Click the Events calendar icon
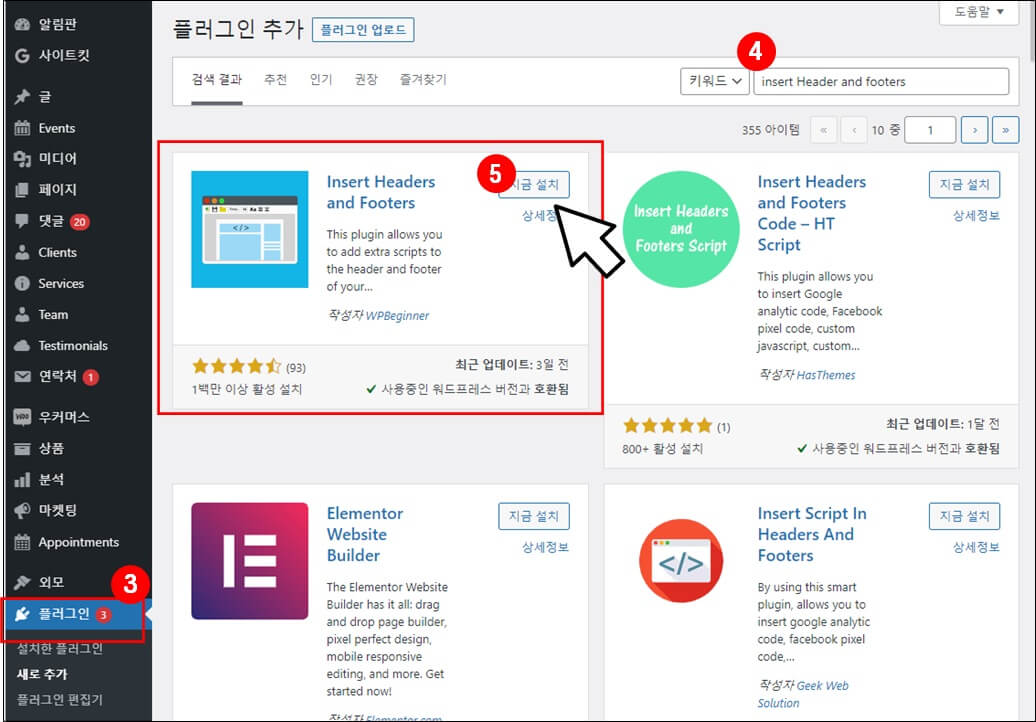Viewport: 1036px width, 722px height. (22, 128)
